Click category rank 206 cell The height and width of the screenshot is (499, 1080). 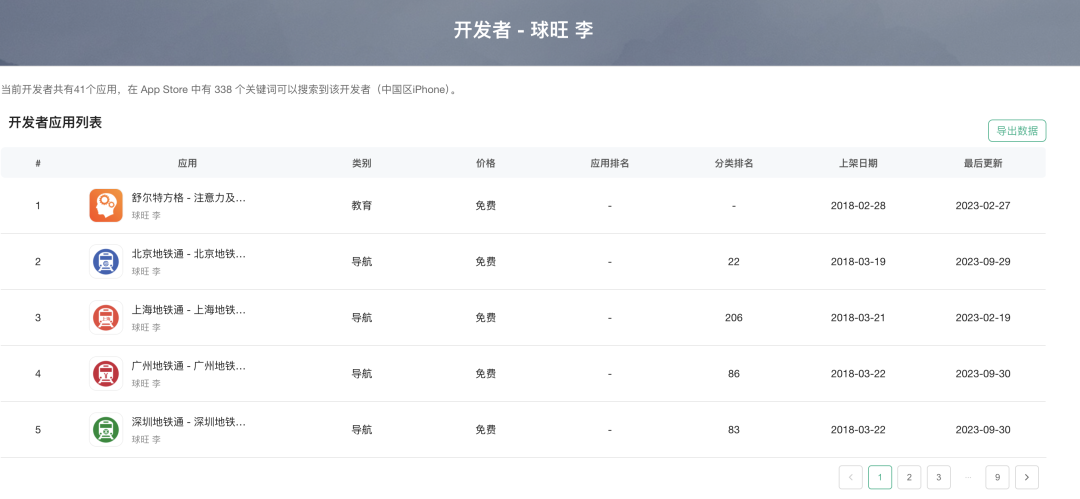coord(734,318)
